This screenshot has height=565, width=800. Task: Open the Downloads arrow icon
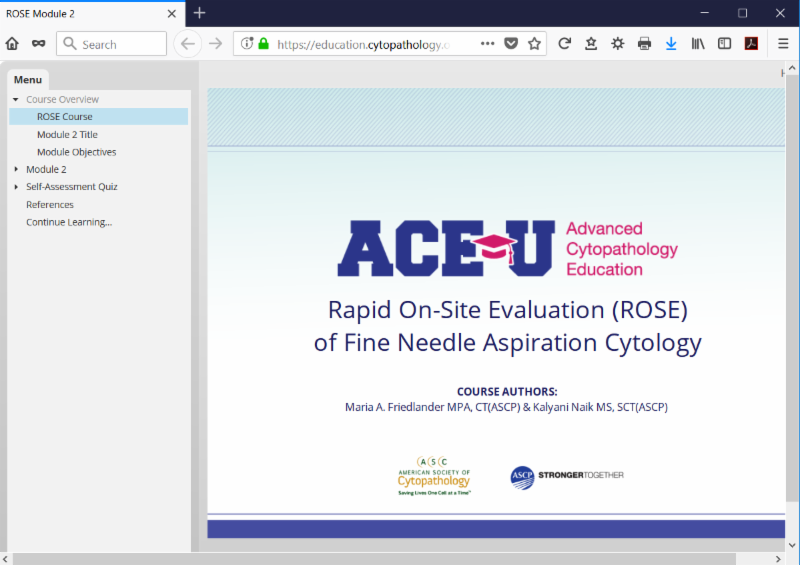tap(671, 44)
